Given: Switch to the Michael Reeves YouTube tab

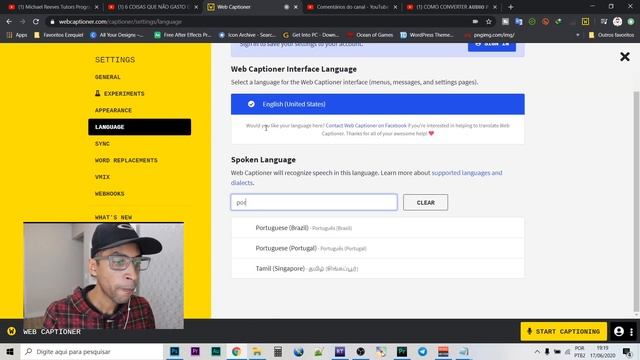Looking at the screenshot, I should coord(53,7).
